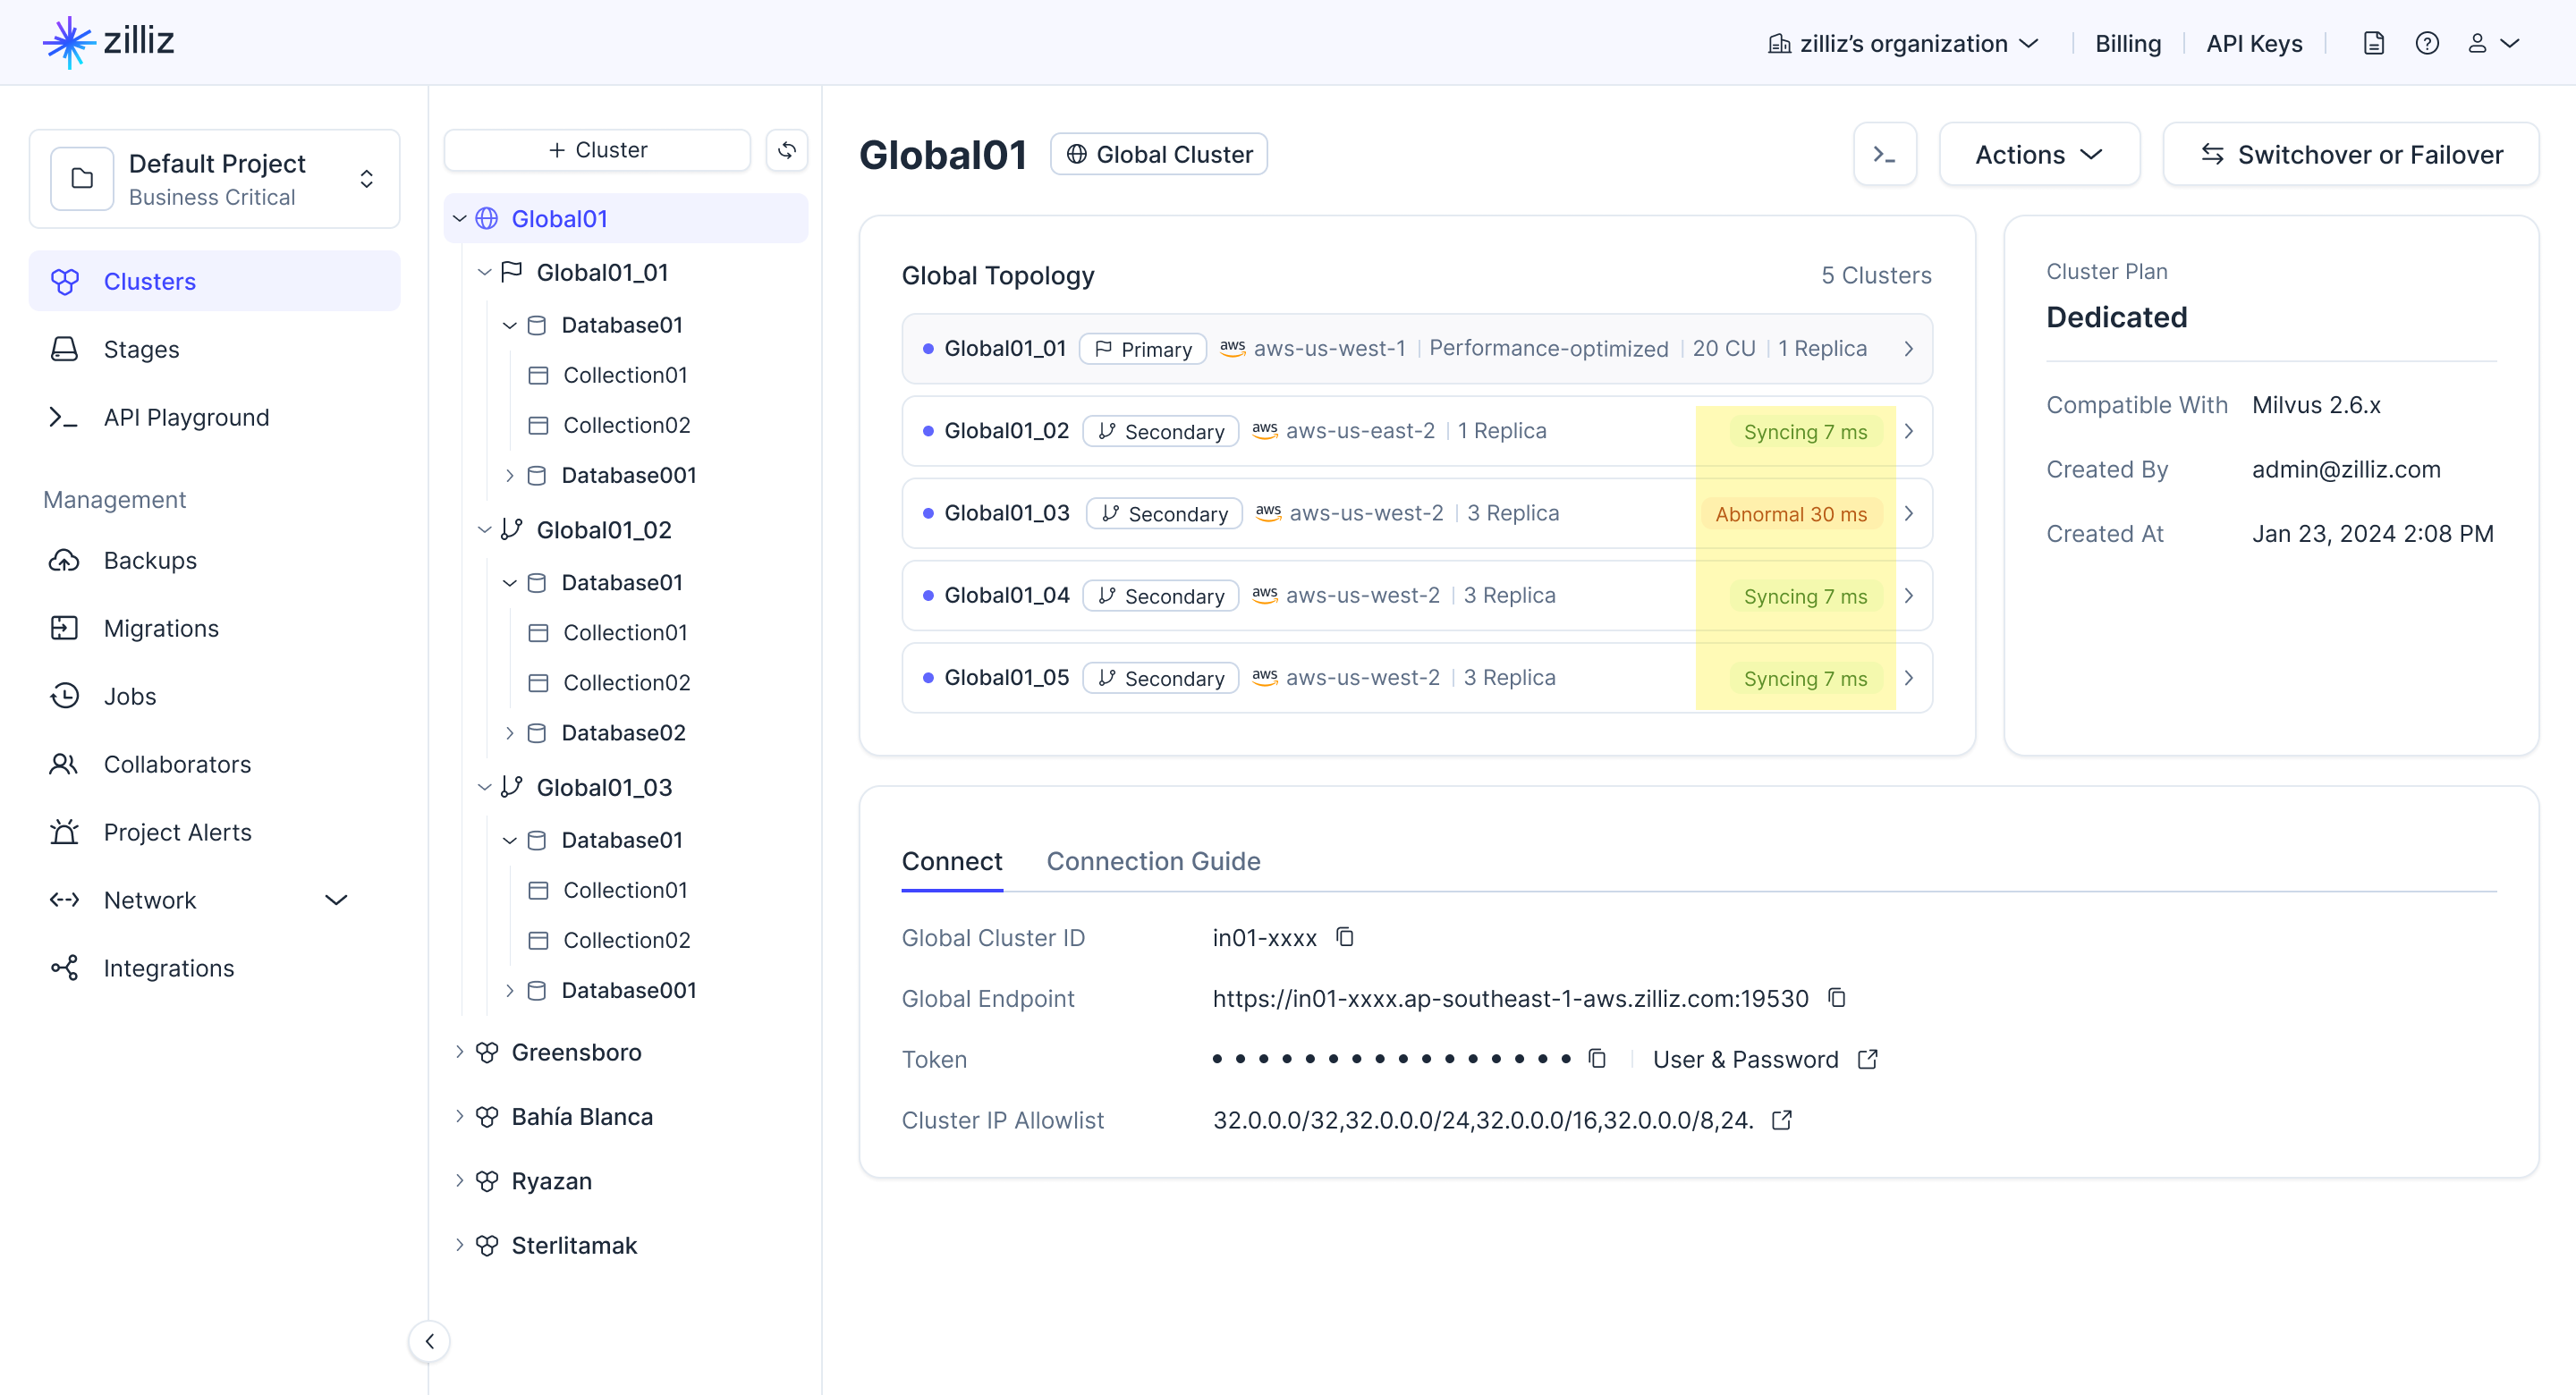Click the help question mark icon

(2427, 44)
